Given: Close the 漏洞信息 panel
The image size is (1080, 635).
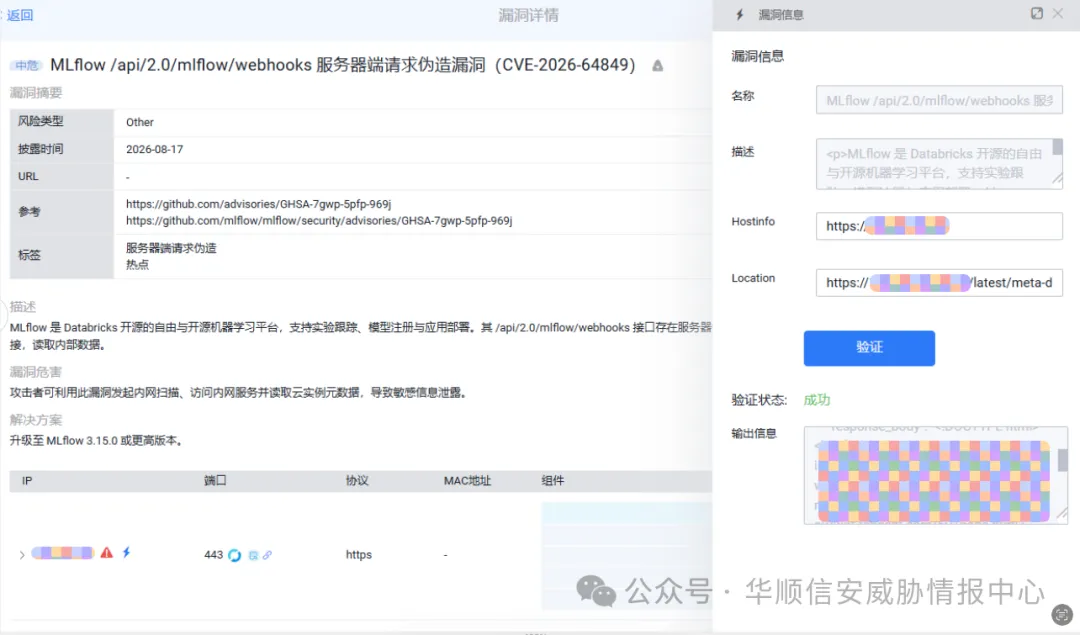Looking at the screenshot, I should click(x=1058, y=14).
